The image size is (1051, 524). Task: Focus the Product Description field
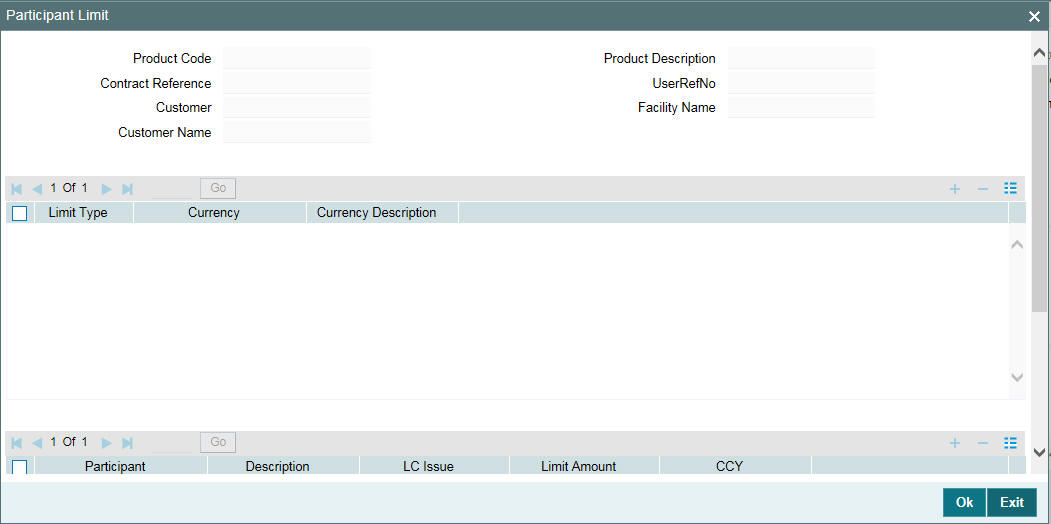click(x=801, y=58)
